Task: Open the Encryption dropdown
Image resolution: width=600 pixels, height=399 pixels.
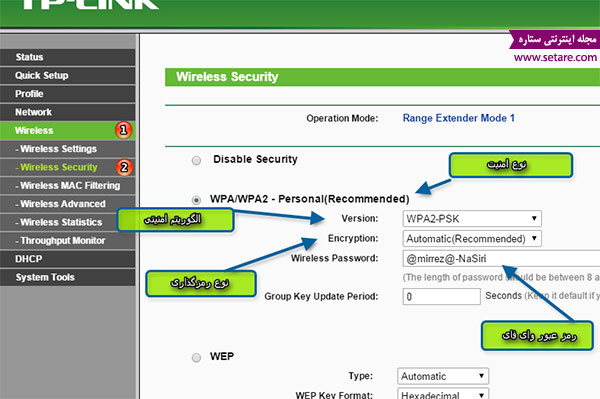Action: (472, 239)
